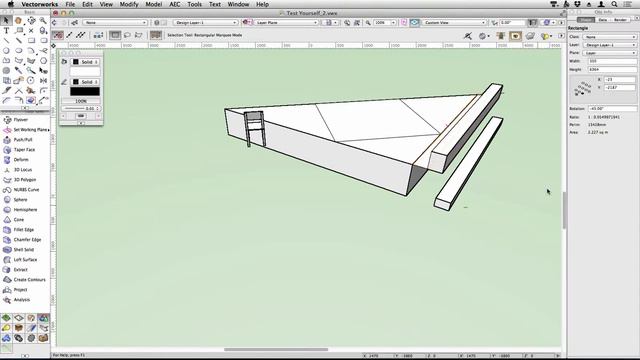The height and width of the screenshot is (360, 640).
Task: Open the Model menu
Action: (154, 4)
